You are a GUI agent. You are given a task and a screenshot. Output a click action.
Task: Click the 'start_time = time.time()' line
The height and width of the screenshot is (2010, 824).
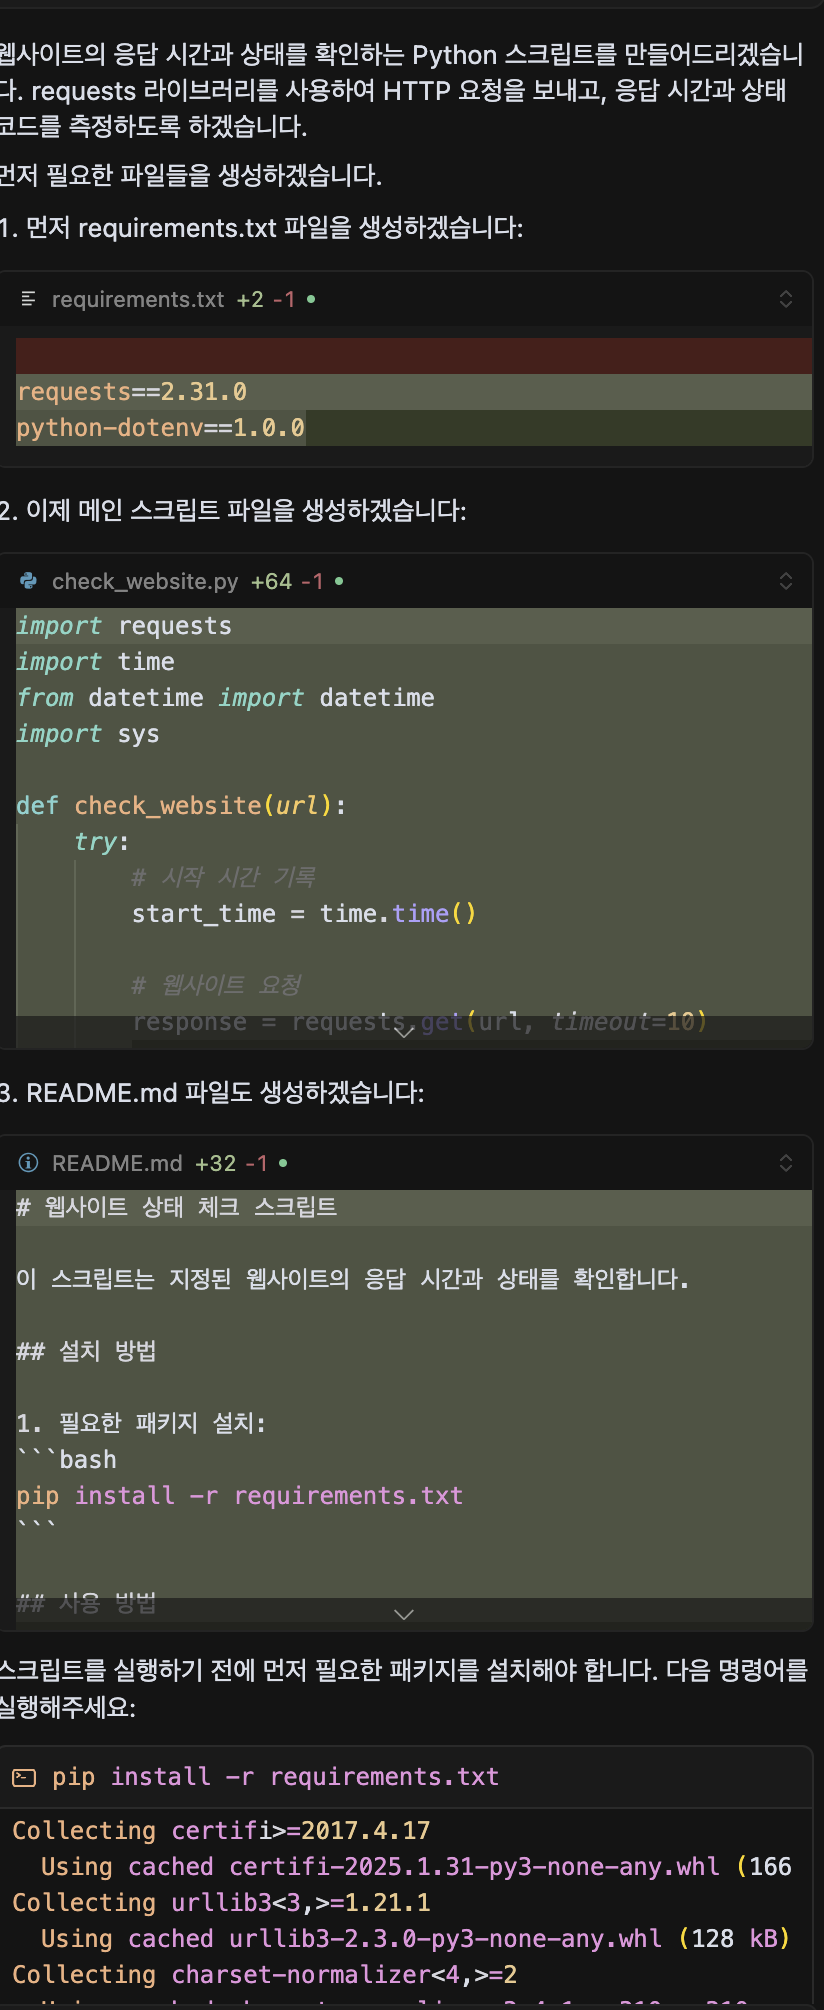304,914
